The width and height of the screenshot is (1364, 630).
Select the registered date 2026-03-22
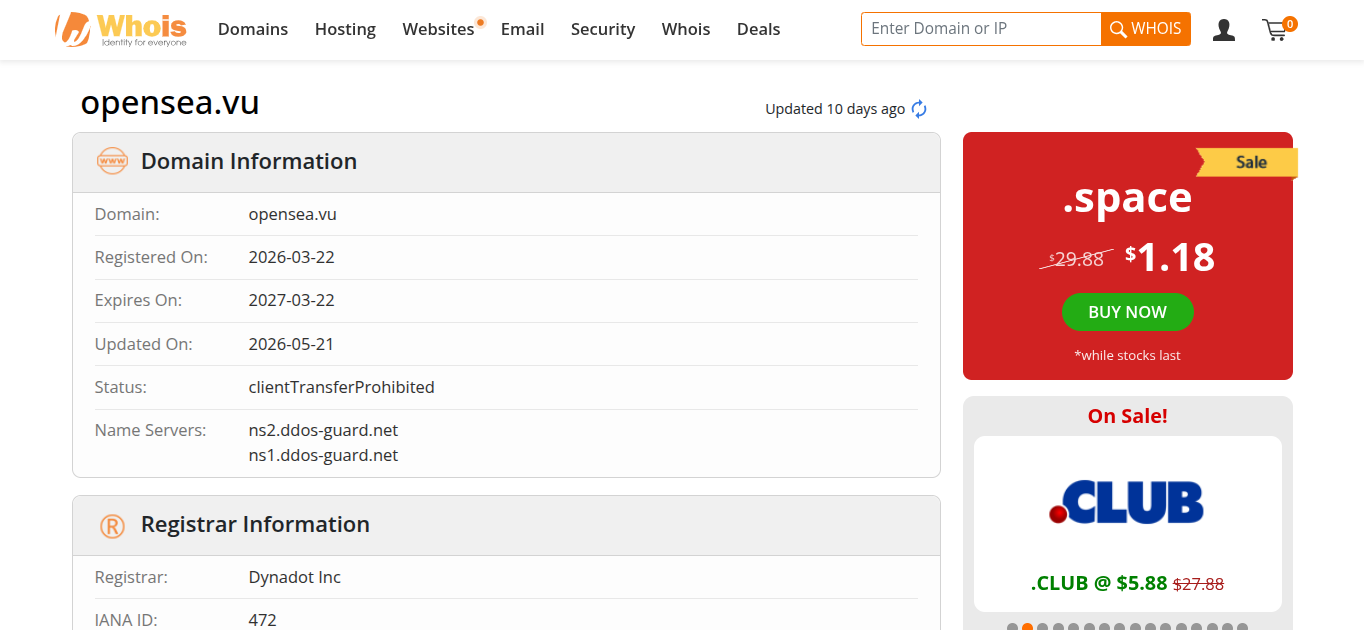click(292, 257)
